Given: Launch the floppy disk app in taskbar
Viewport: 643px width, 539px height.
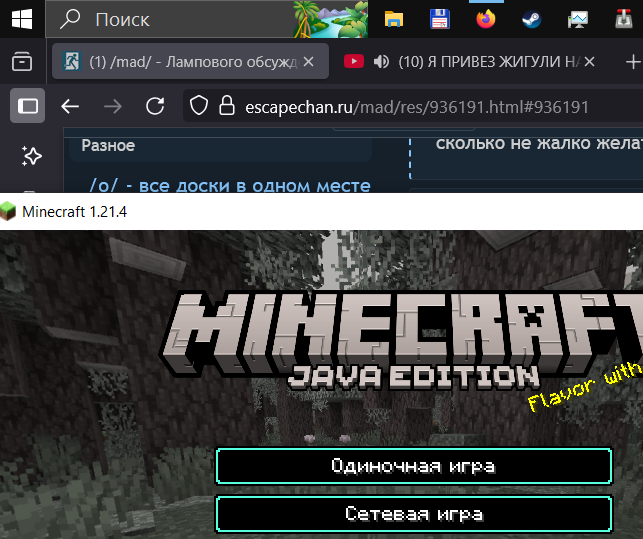Looking at the screenshot, I should (x=440, y=19).
